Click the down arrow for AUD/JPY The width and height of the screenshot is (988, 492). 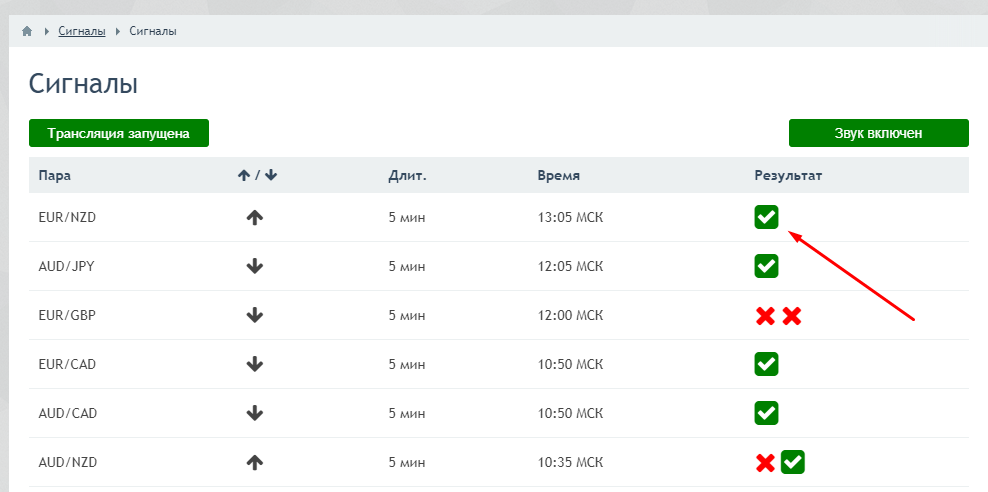[254, 266]
